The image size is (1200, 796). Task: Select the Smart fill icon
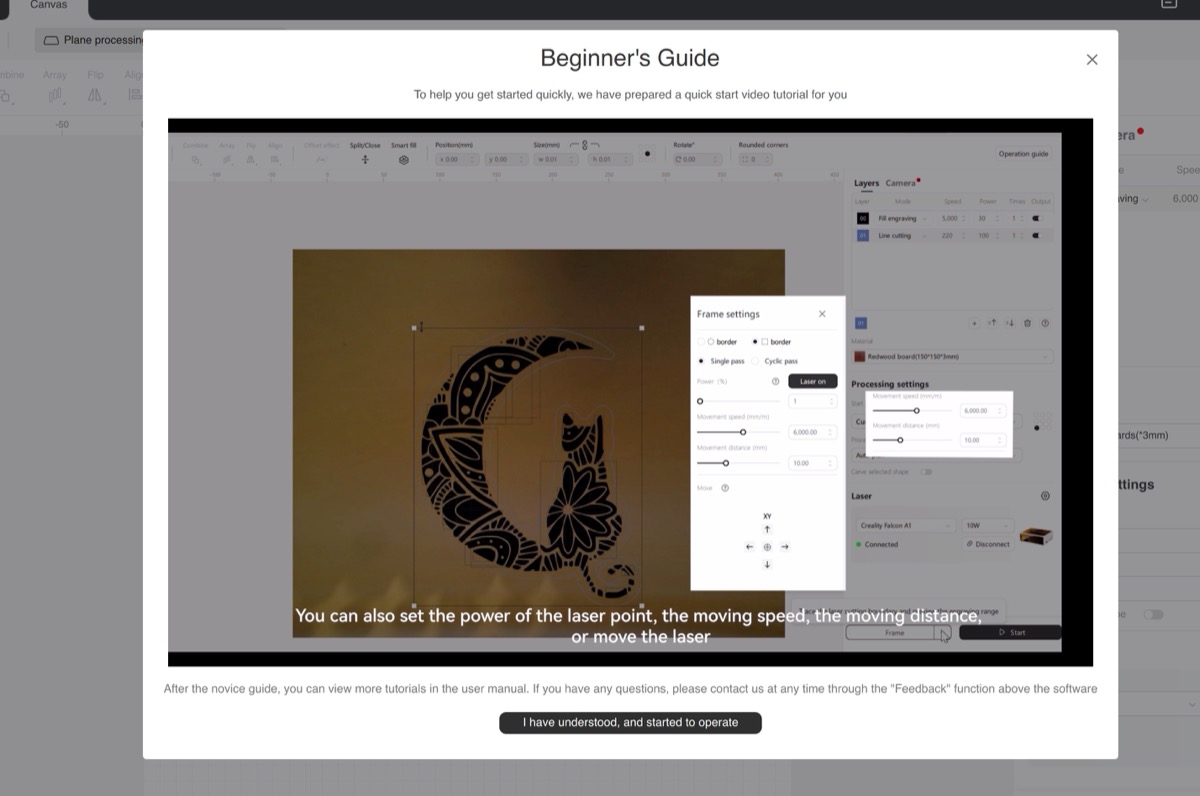click(403, 159)
